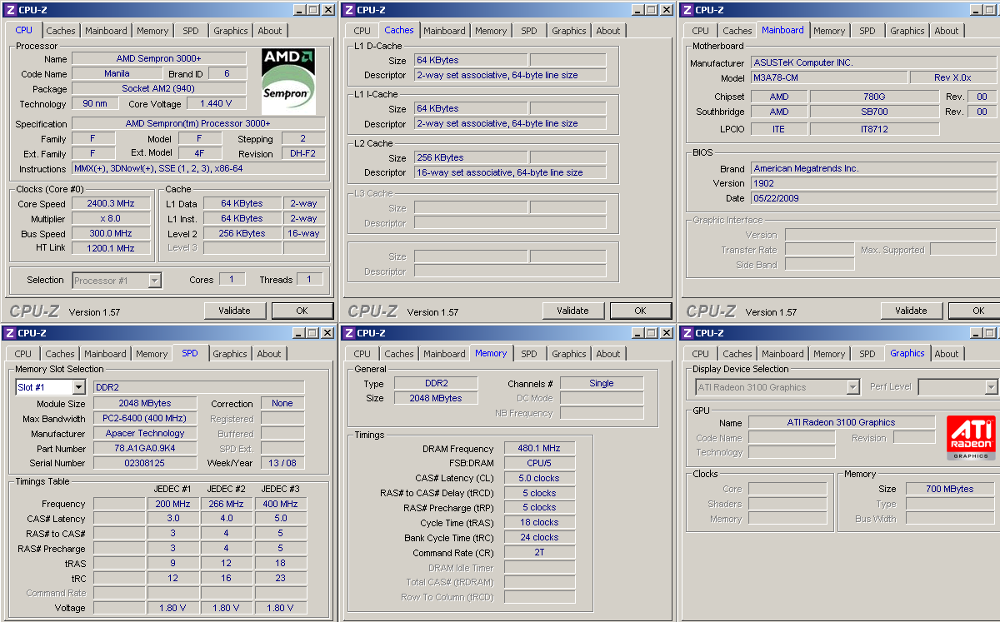Open Caches tab in ATI Radeon GPU window
The height and width of the screenshot is (622, 1000).
[x=737, y=353]
